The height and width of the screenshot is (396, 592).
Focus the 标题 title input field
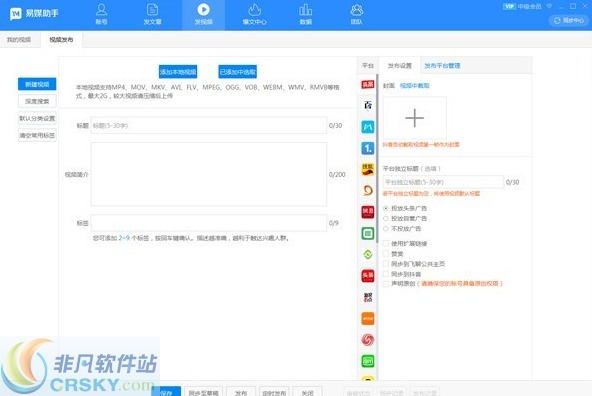pyautogui.click(x=208, y=126)
